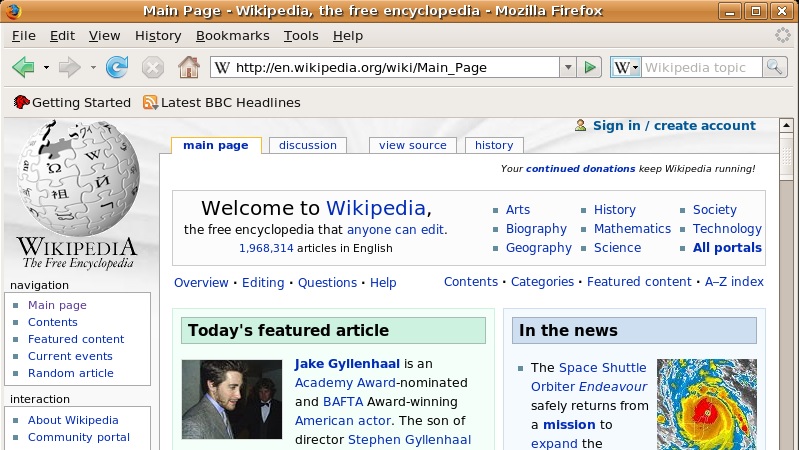Click Sign in / create account link
This screenshot has width=799, height=450.
[x=673, y=125]
